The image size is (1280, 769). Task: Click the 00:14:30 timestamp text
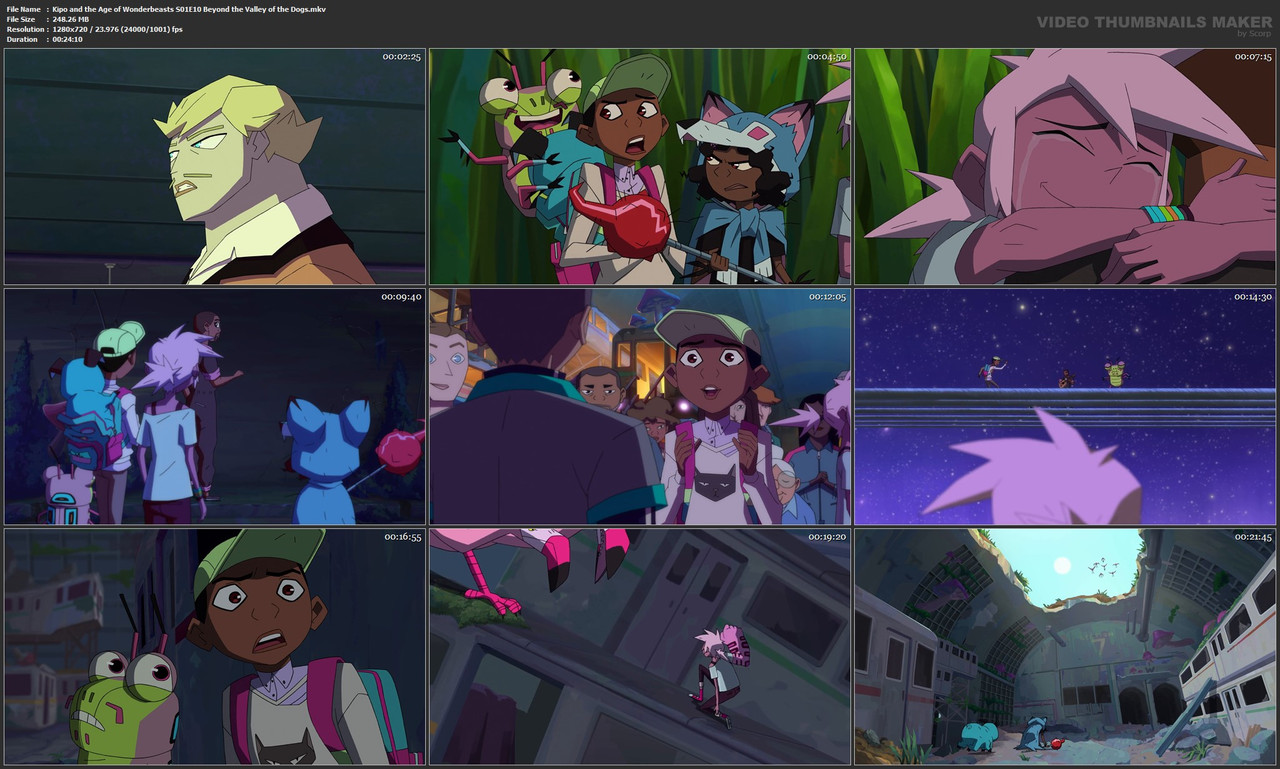coord(1252,297)
